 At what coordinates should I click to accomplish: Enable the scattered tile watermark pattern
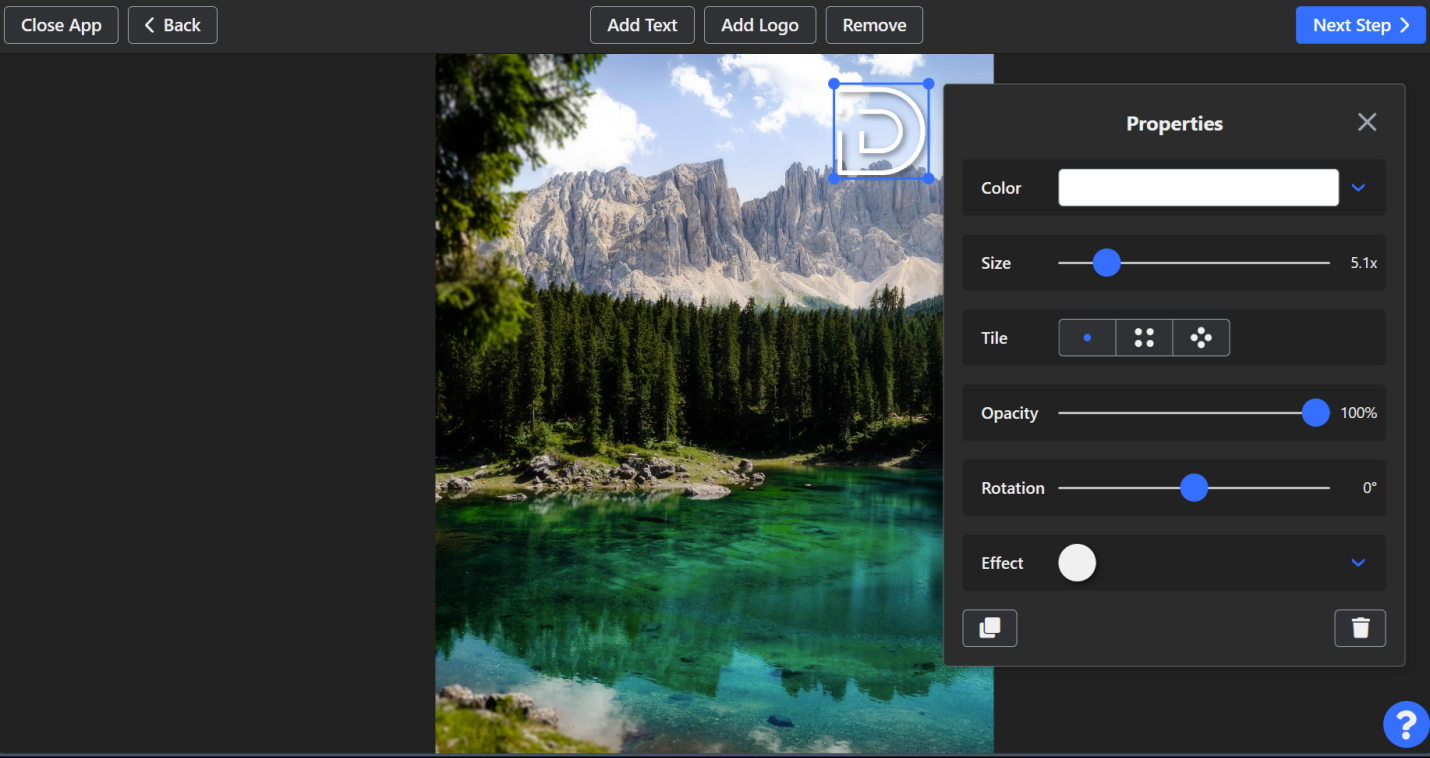(x=1201, y=337)
